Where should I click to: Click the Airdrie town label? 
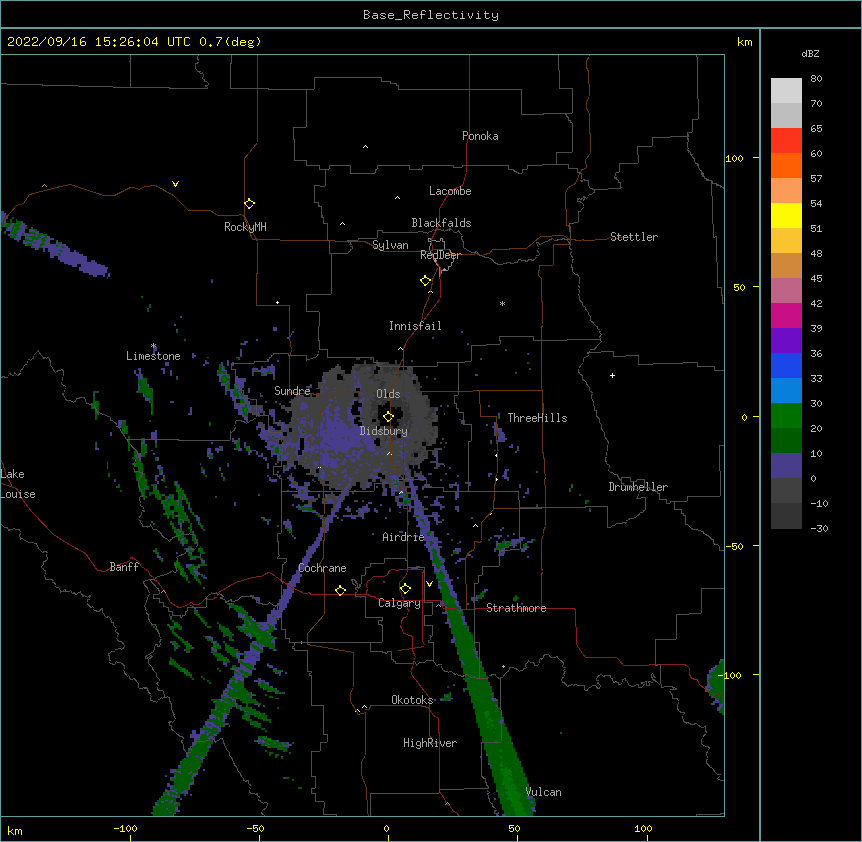pyautogui.click(x=403, y=537)
